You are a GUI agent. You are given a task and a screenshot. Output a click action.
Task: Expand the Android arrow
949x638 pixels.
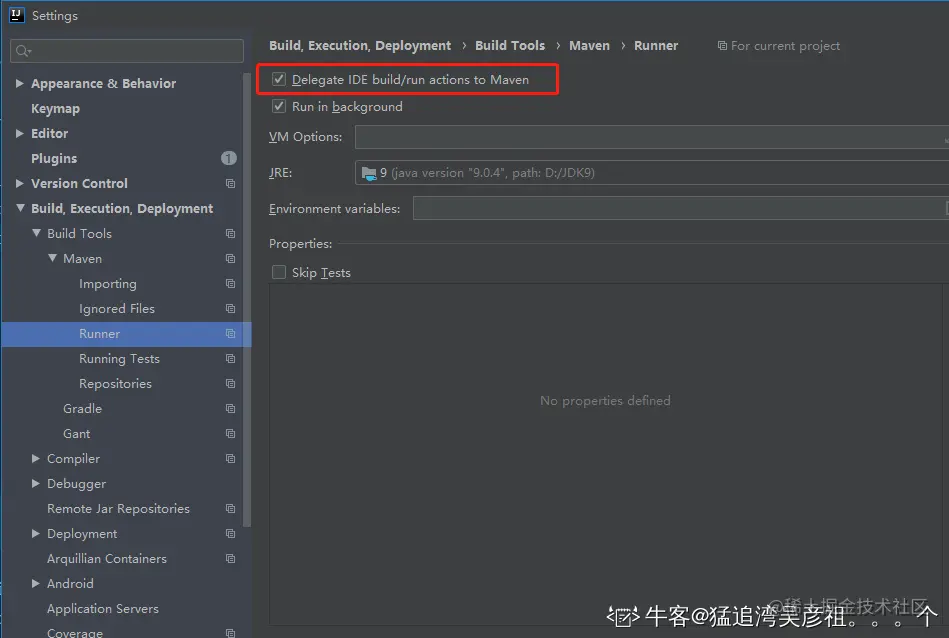coord(36,584)
